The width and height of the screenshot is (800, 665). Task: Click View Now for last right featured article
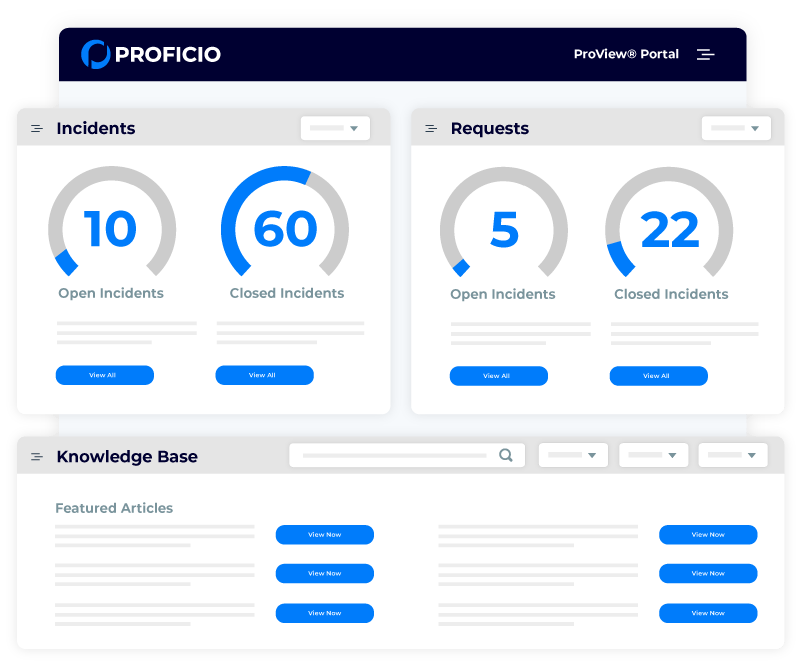(708, 613)
